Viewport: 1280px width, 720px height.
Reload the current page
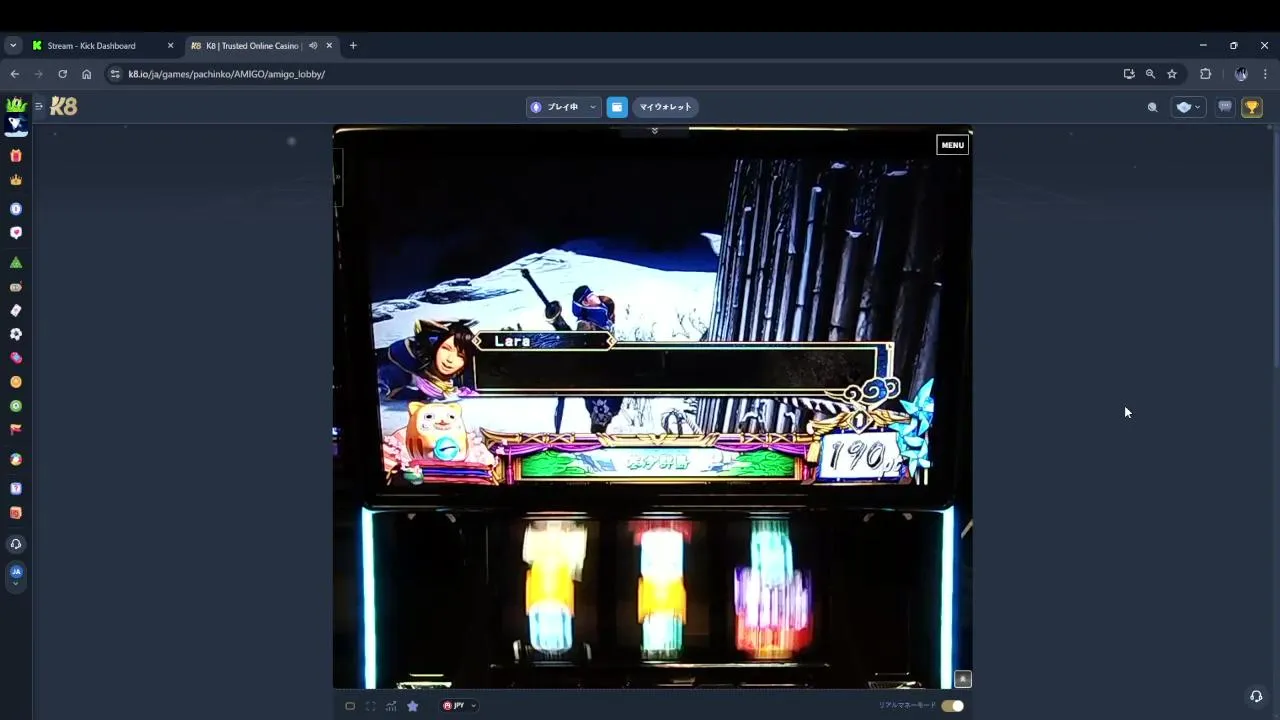click(x=62, y=74)
